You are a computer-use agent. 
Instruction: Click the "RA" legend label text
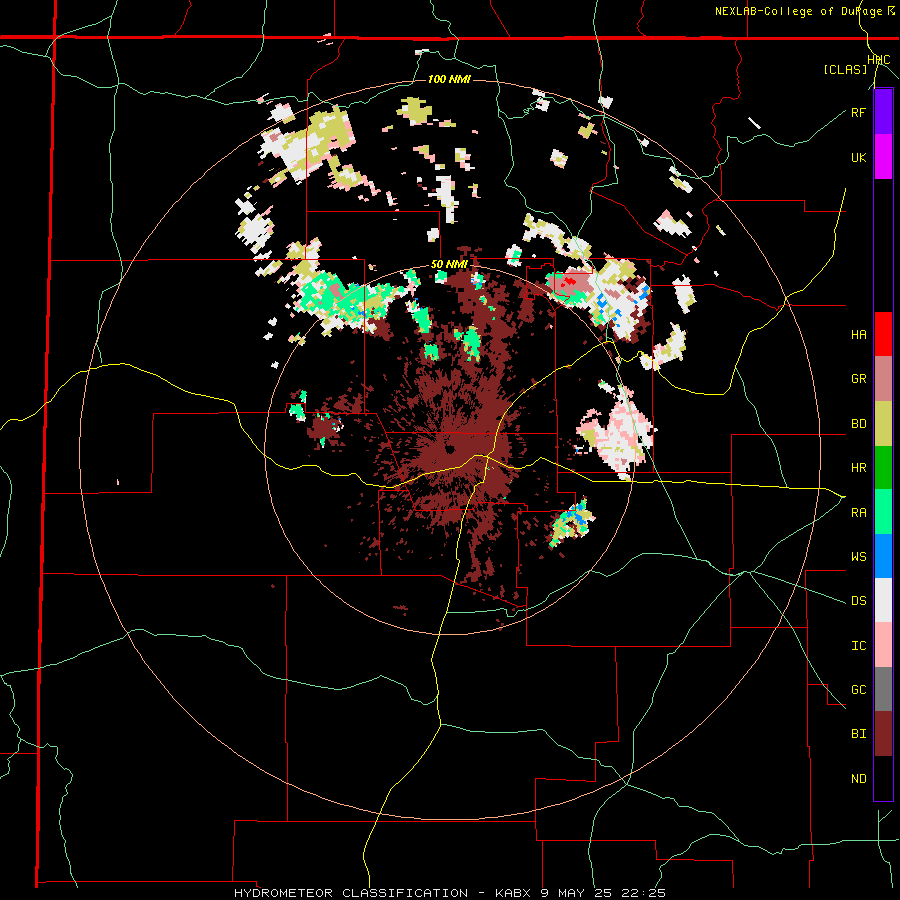click(858, 513)
